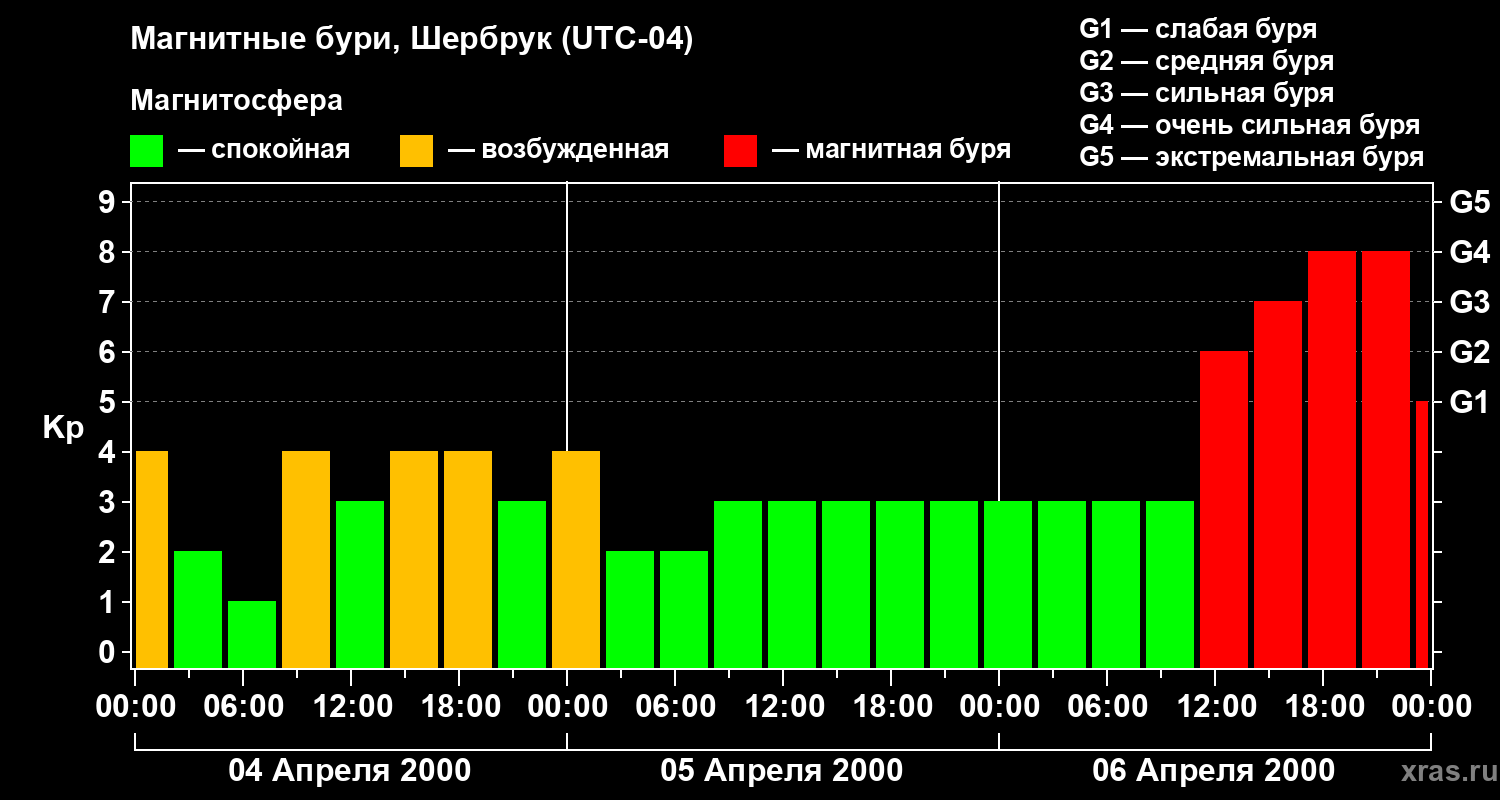Click 'G3 — сильная буря' legend line
1500x800 pixels.
pyautogui.click(x=1207, y=93)
